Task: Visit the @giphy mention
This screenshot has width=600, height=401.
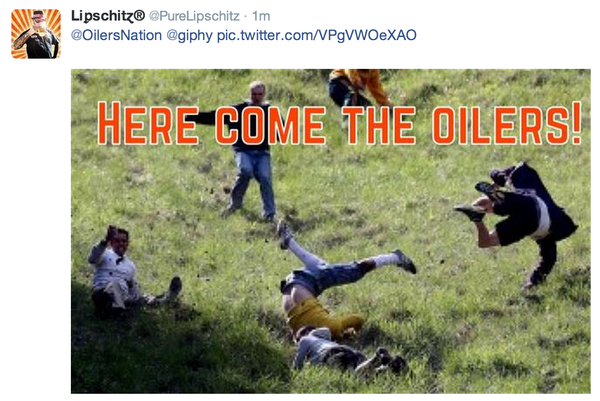Action: 189,36
